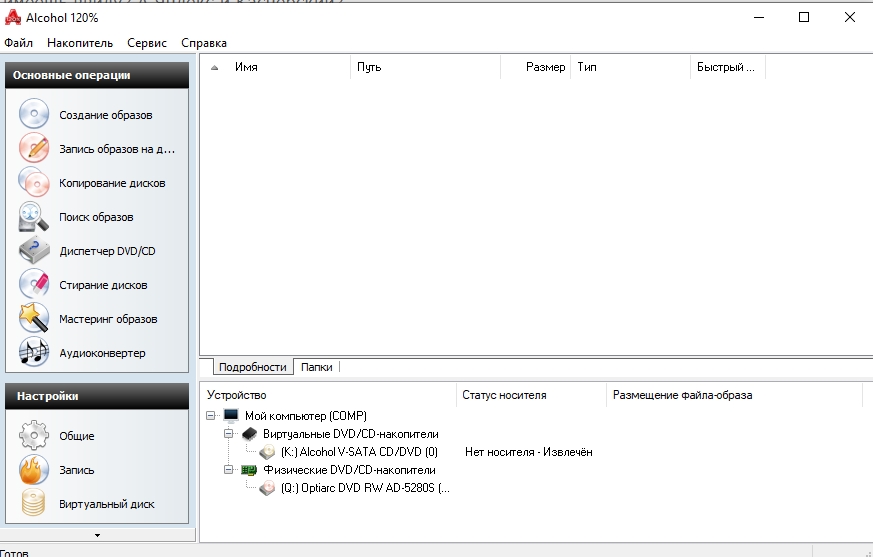Screen dimensions: 873x557
Task: Click the (K:) virtual drive disc icon
Action: point(267,452)
